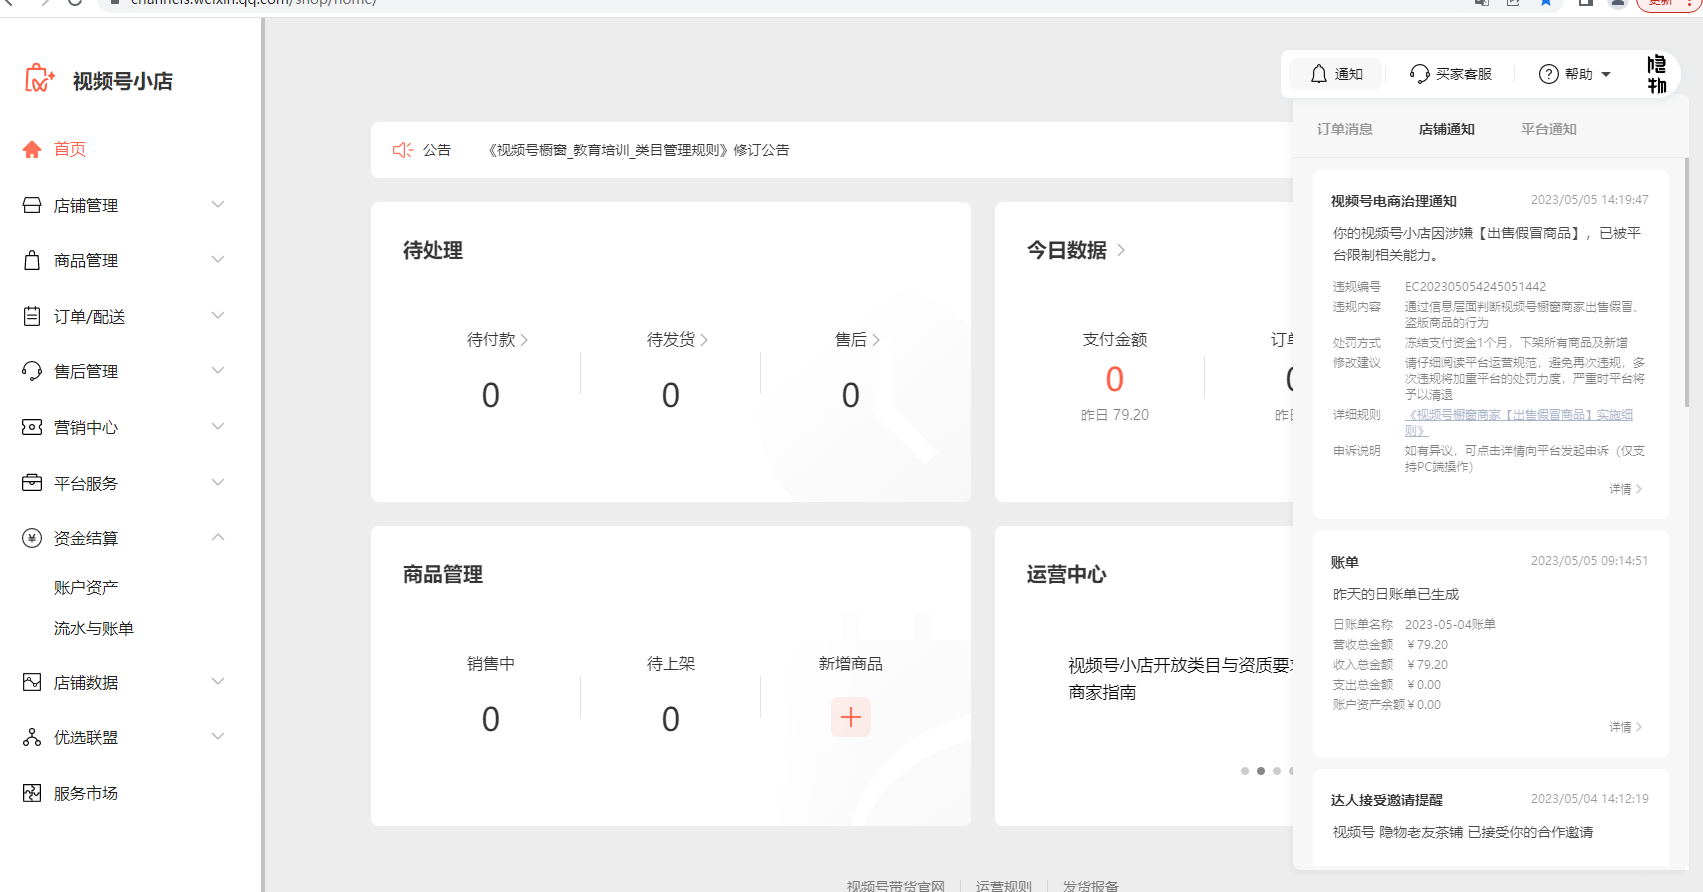Image resolution: width=1703 pixels, height=892 pixels.
Task: Open the 今日数据 details arrow
Action: point(1121,250)
